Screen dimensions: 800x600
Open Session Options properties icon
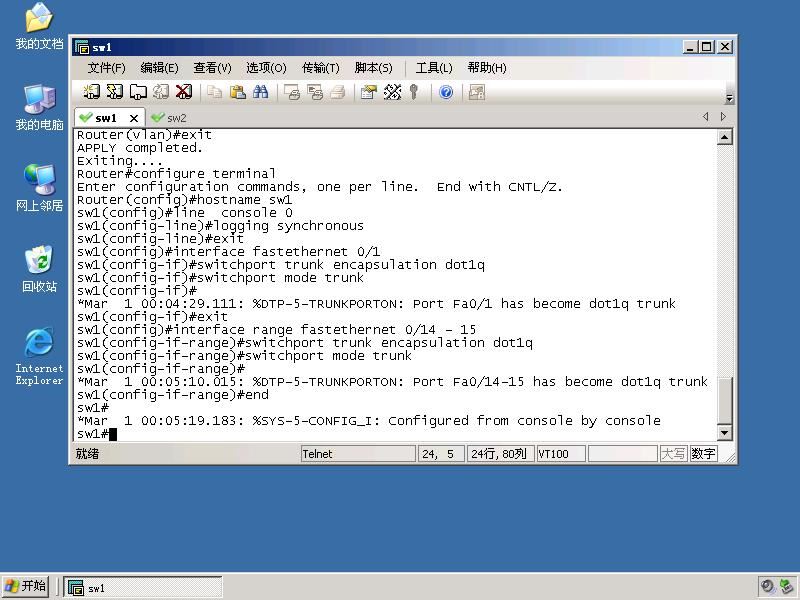click(368, 92)
